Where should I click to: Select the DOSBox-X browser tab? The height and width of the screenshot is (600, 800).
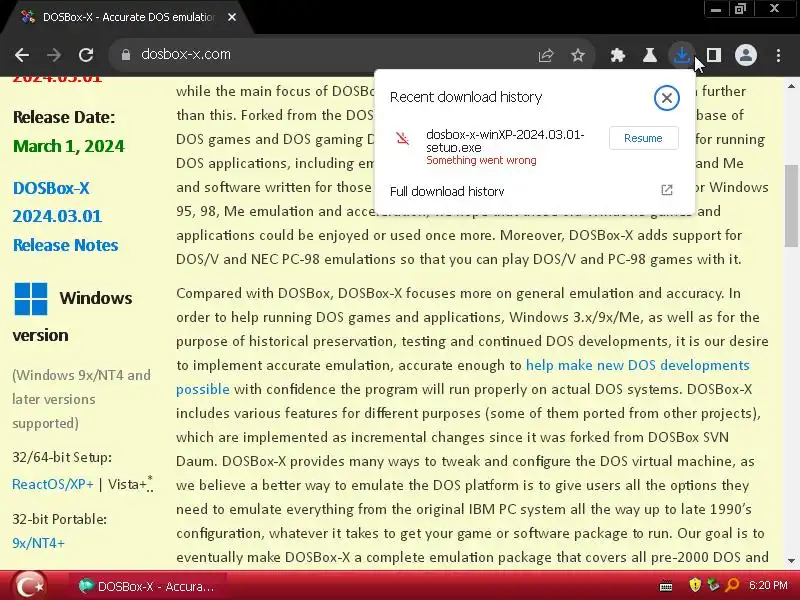126,17
